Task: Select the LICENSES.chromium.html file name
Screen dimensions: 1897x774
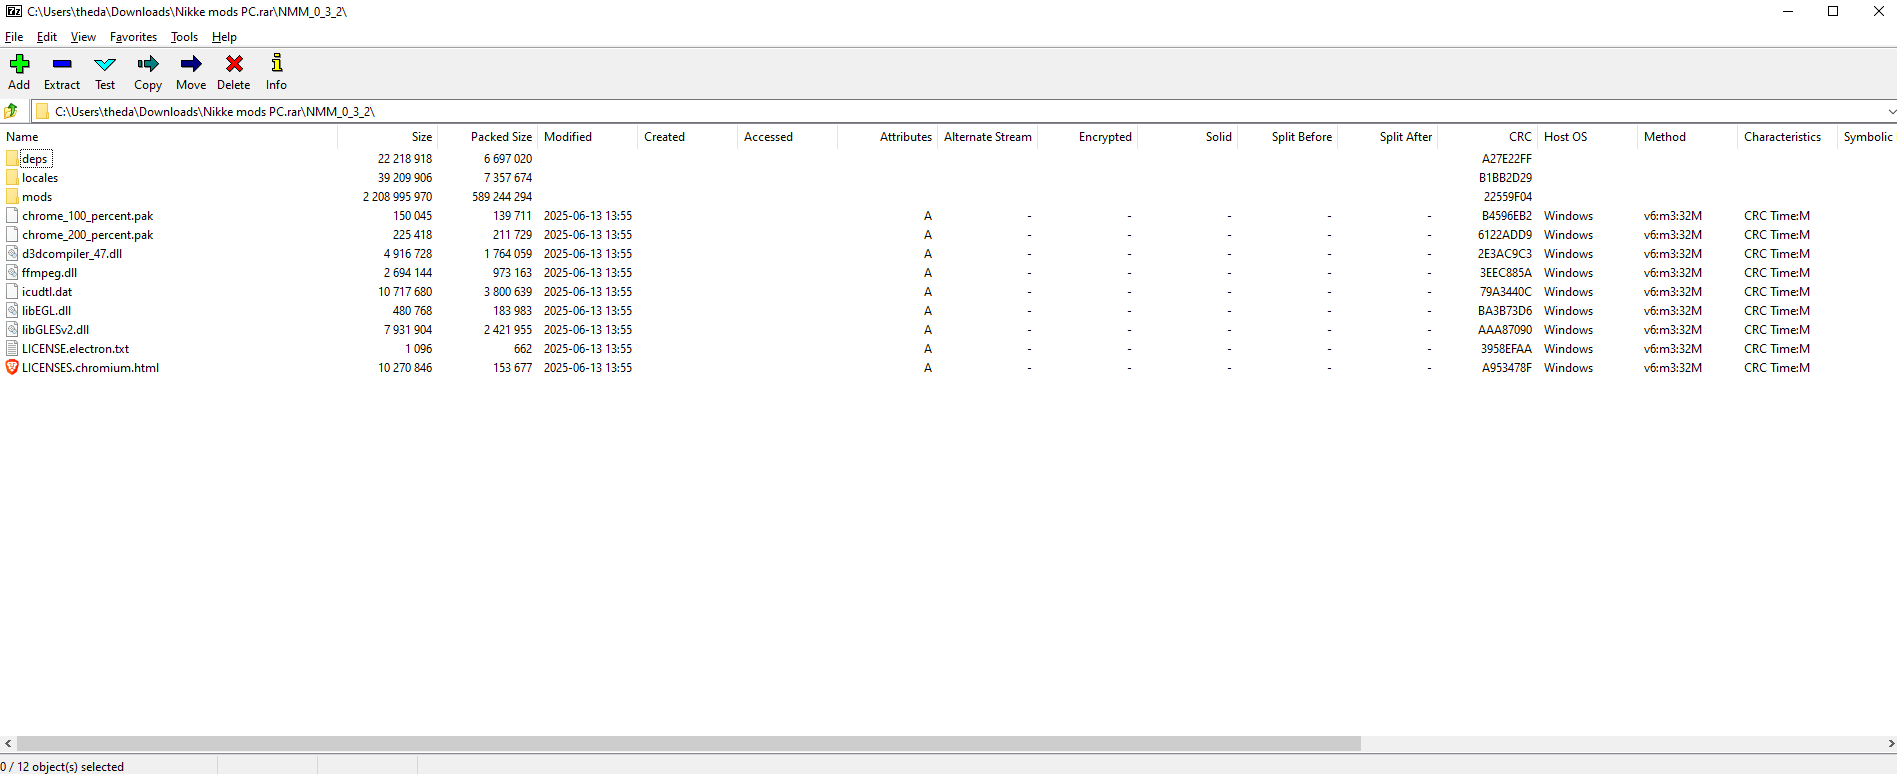Action: (90, 368)
